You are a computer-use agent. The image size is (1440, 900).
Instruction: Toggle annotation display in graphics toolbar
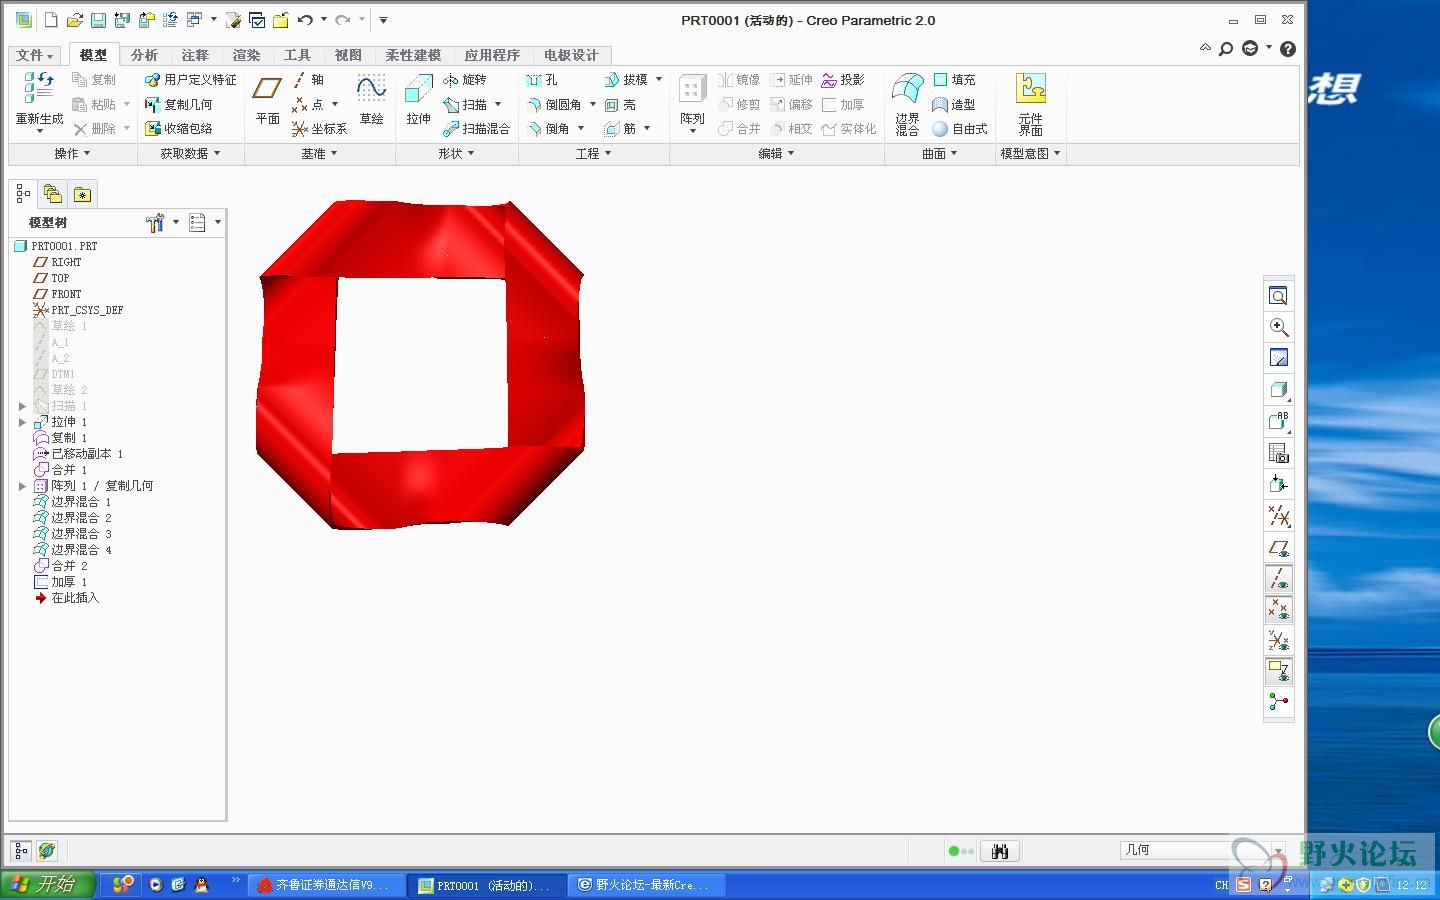1278,671
